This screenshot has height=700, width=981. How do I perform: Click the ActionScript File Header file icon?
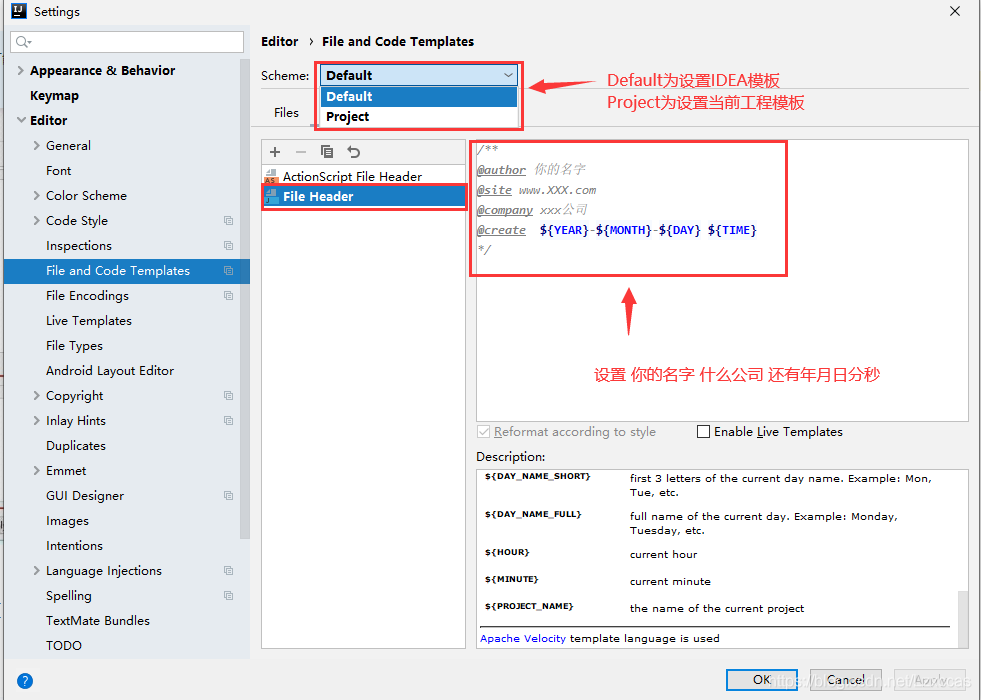coord(271,176)
